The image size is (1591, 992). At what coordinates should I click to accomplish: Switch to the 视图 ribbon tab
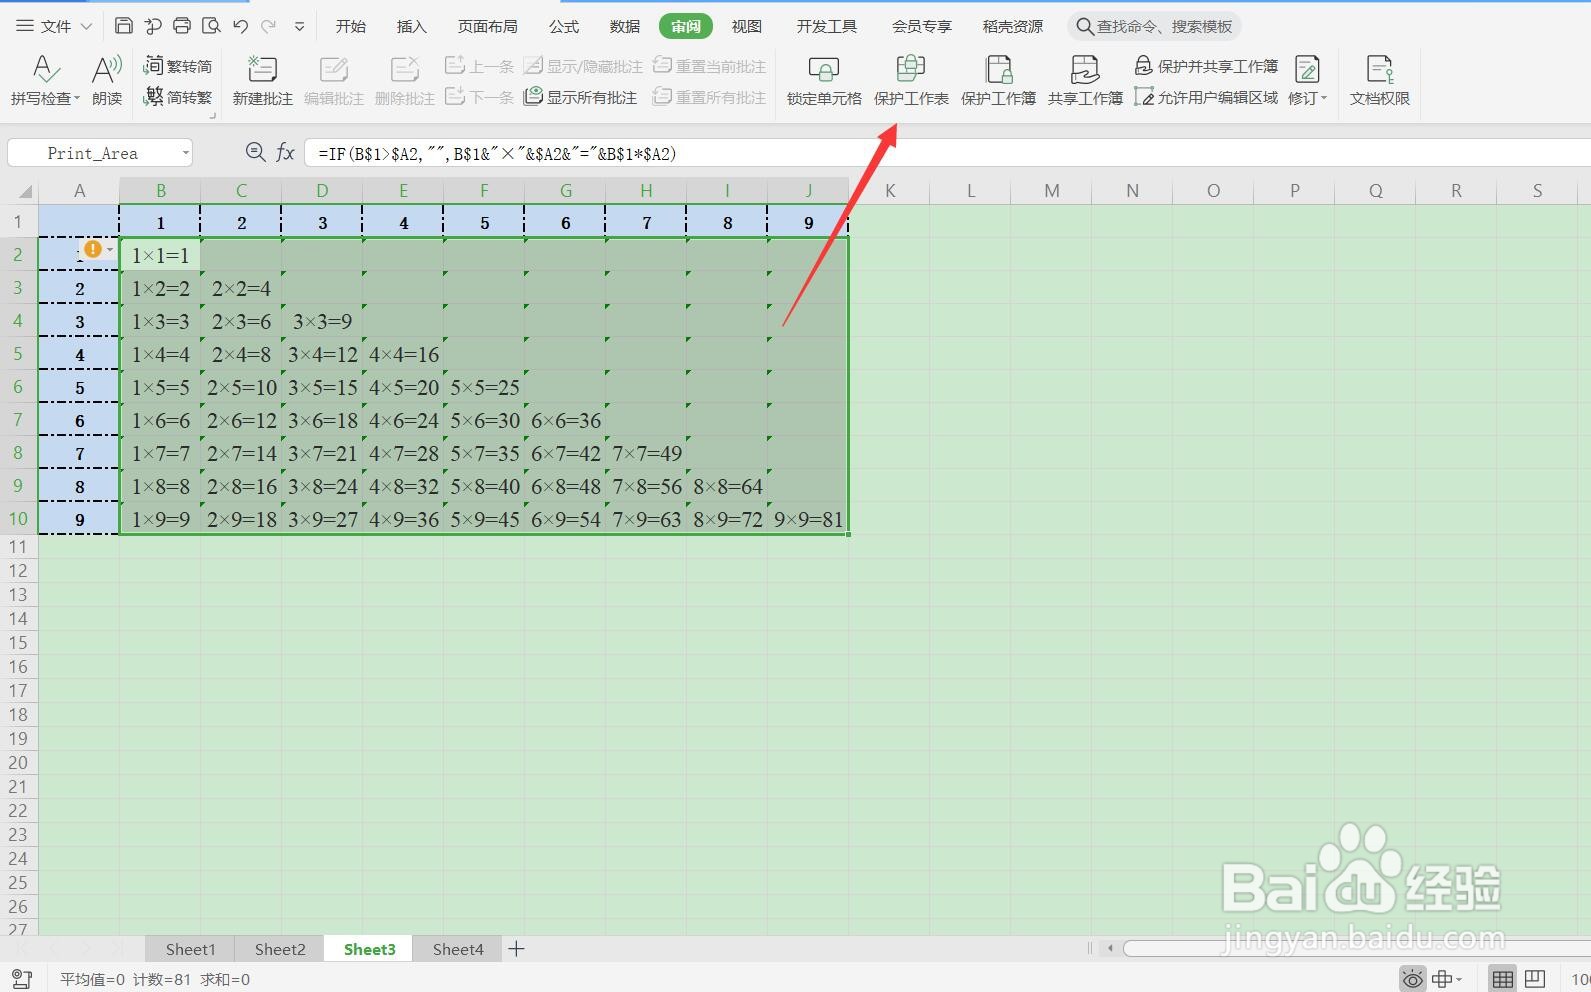[x=747, y=26]
